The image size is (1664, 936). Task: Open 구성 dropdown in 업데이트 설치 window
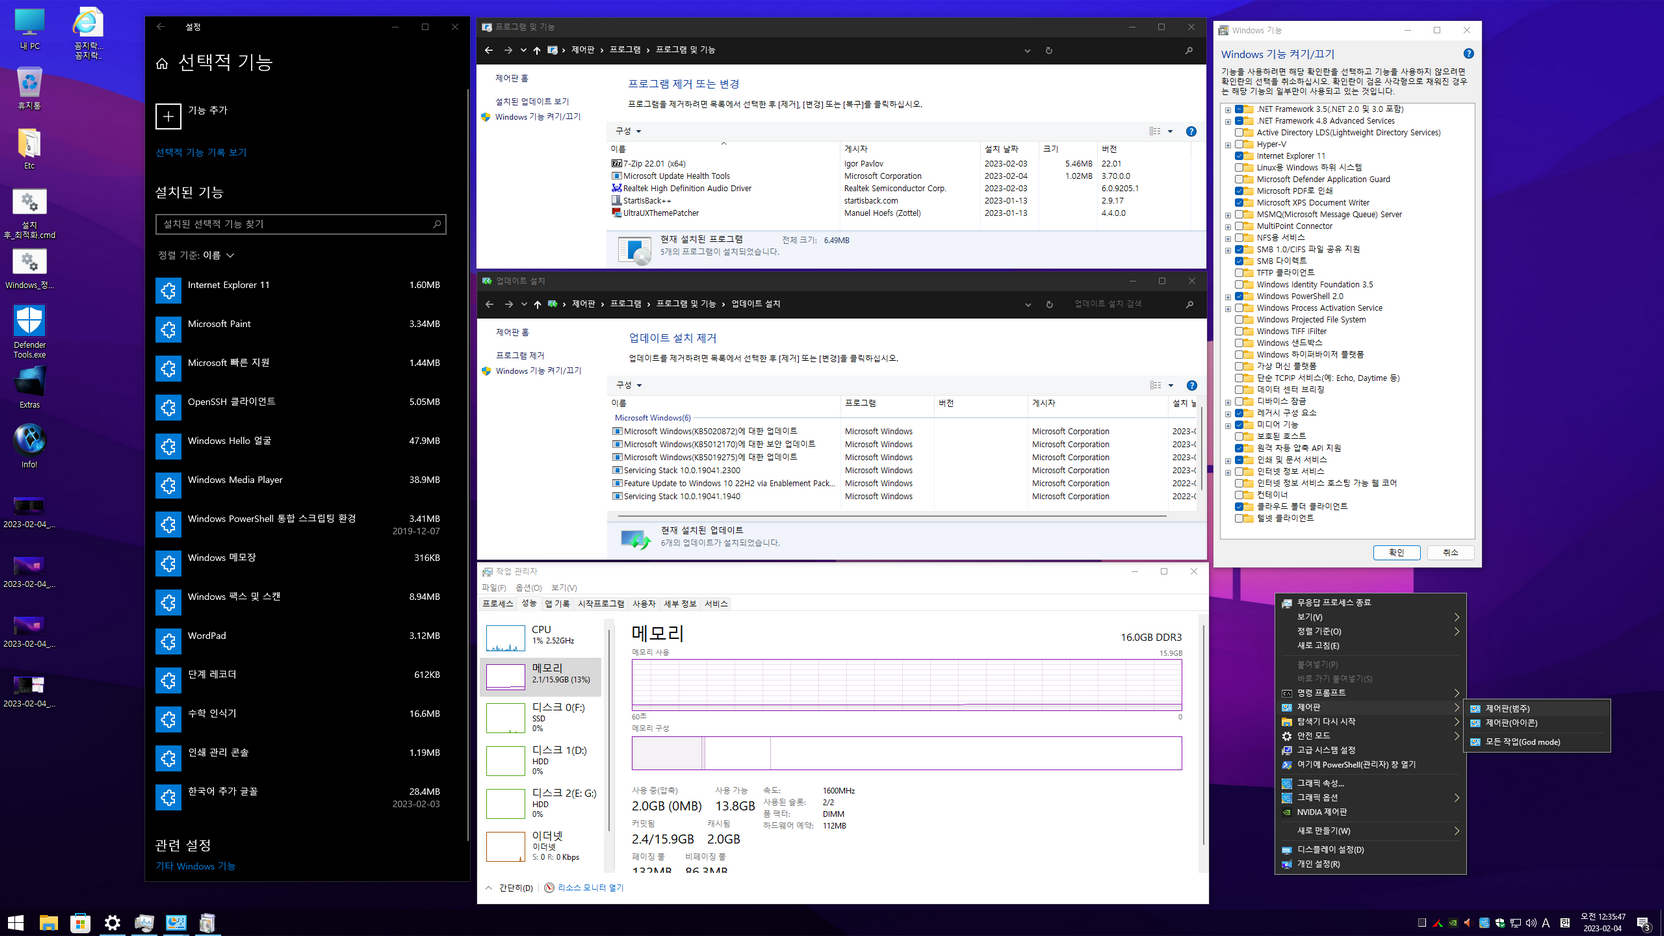(x=628, y=385)
